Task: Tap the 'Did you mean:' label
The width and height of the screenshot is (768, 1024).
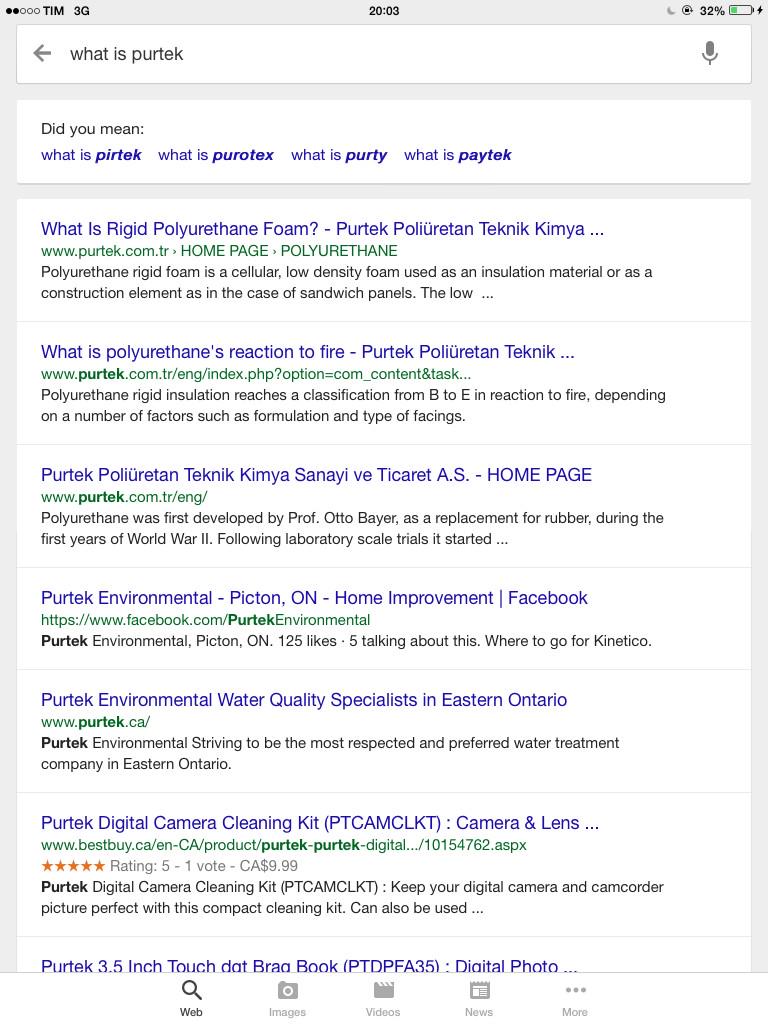Action: [x=93, y=129]
